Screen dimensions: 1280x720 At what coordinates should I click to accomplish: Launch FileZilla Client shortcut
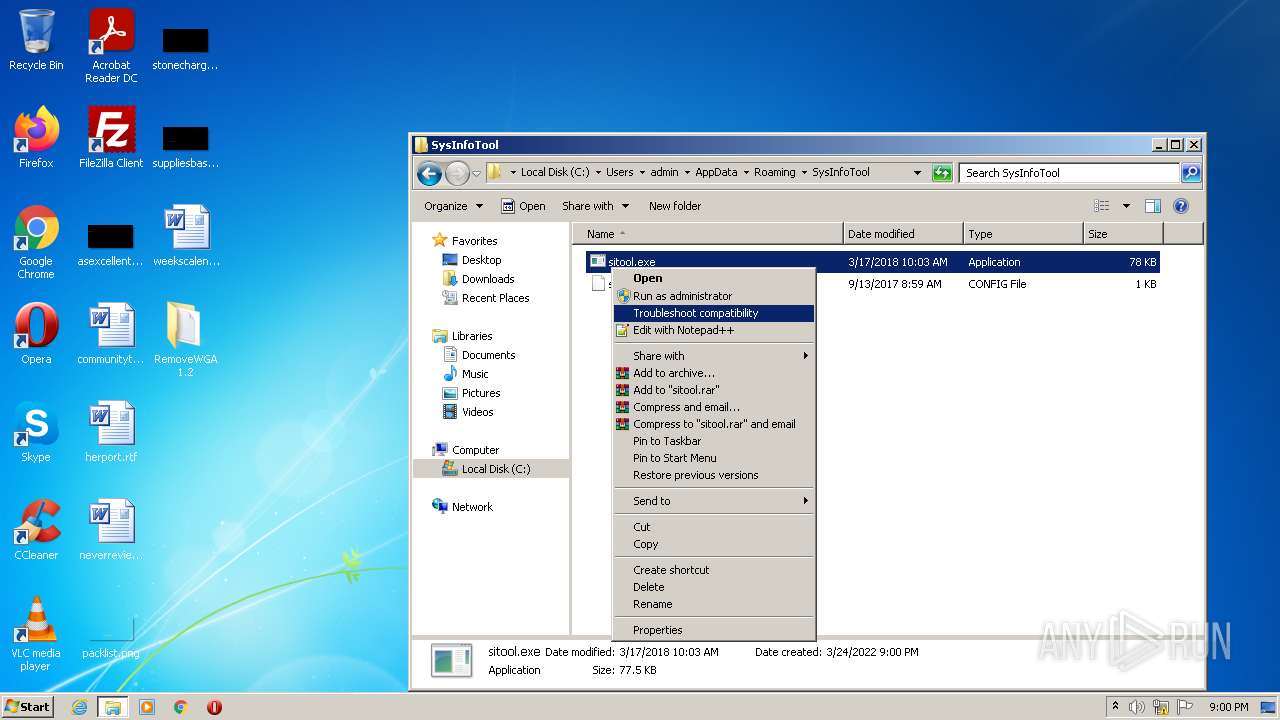coord(111,137)
